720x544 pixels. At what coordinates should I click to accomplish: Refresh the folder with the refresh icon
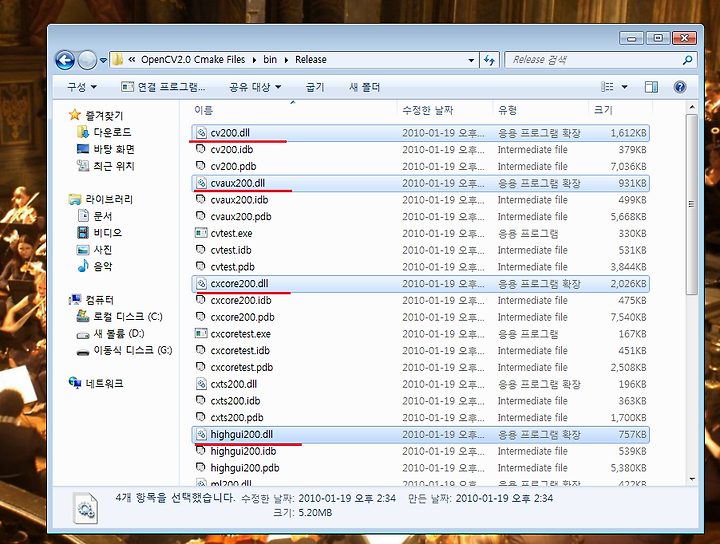point(489,60)
